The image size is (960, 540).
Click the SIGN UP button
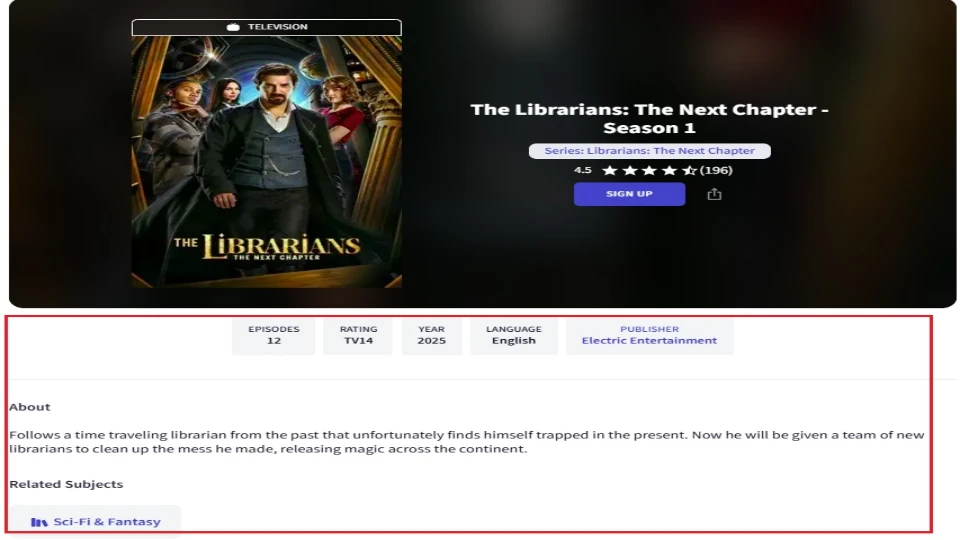629,194
